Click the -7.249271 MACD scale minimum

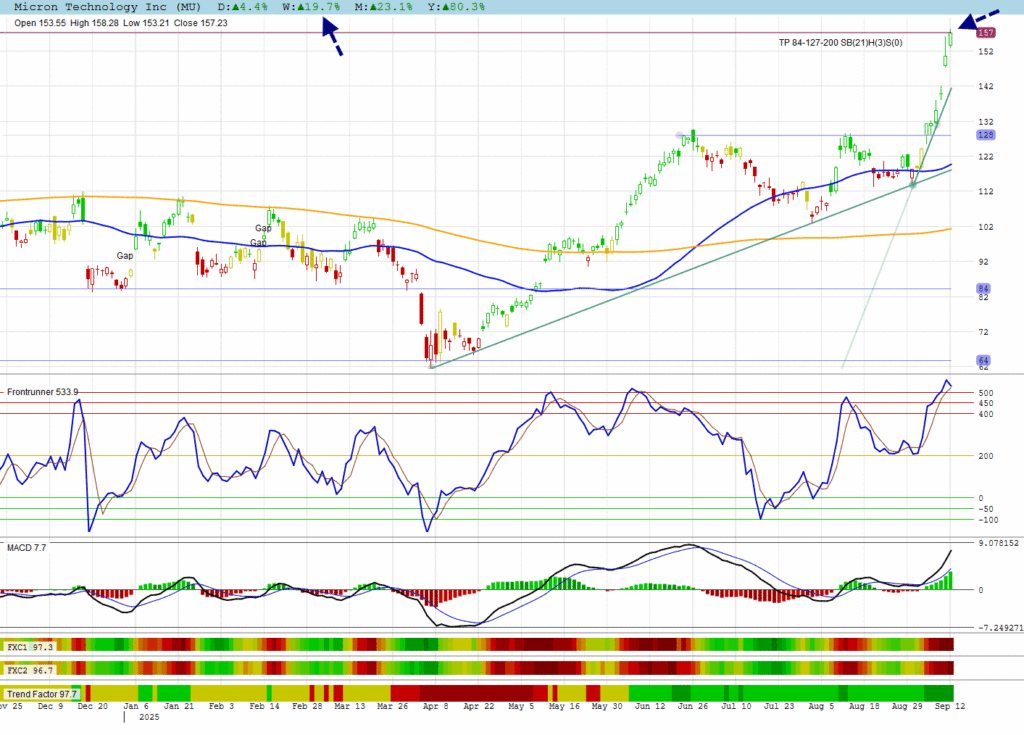[x=1000, y=628]
